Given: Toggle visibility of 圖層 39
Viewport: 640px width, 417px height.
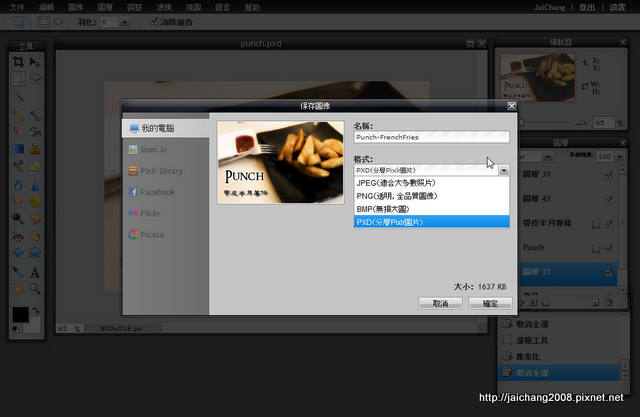Looking at the screenshot, I should pos(609,175).
